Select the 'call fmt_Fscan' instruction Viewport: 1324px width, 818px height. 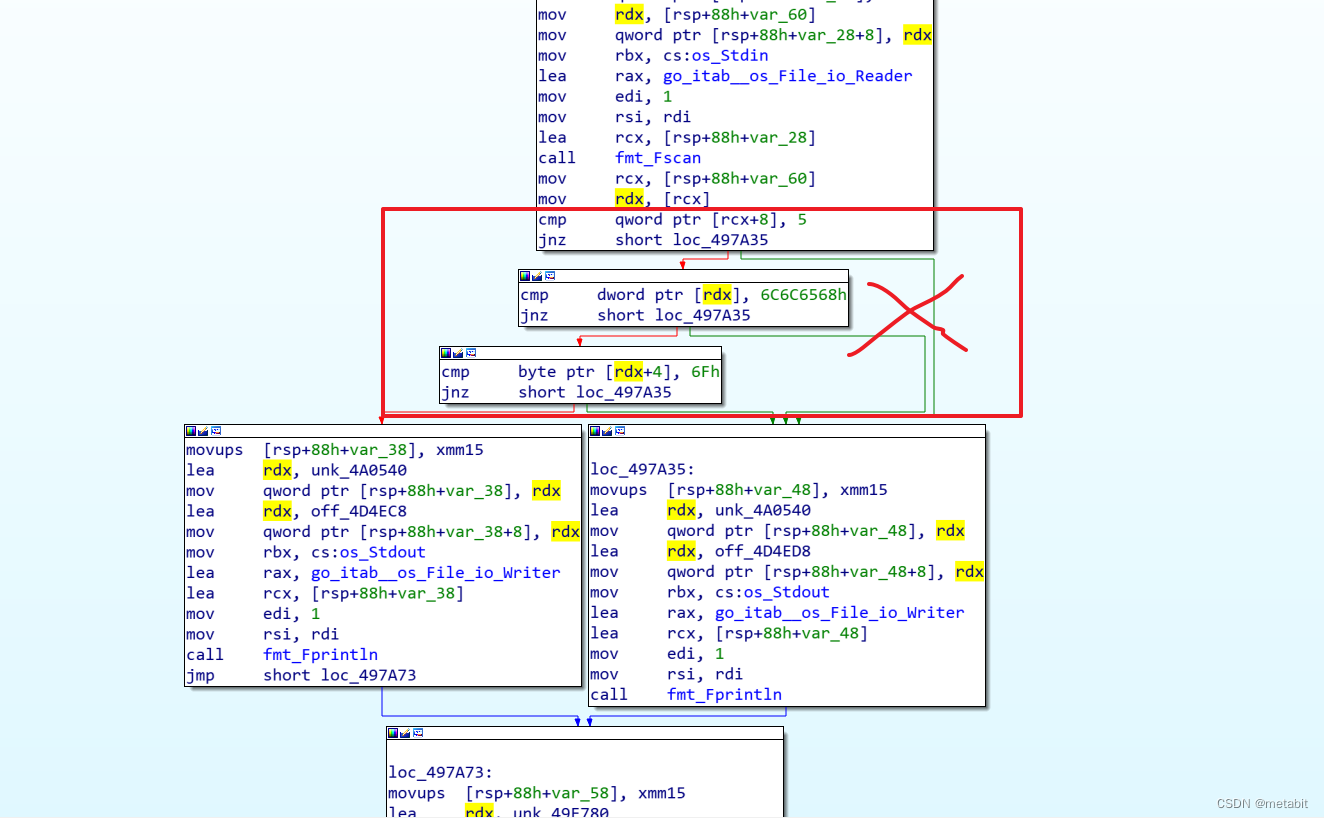(619, 158)
